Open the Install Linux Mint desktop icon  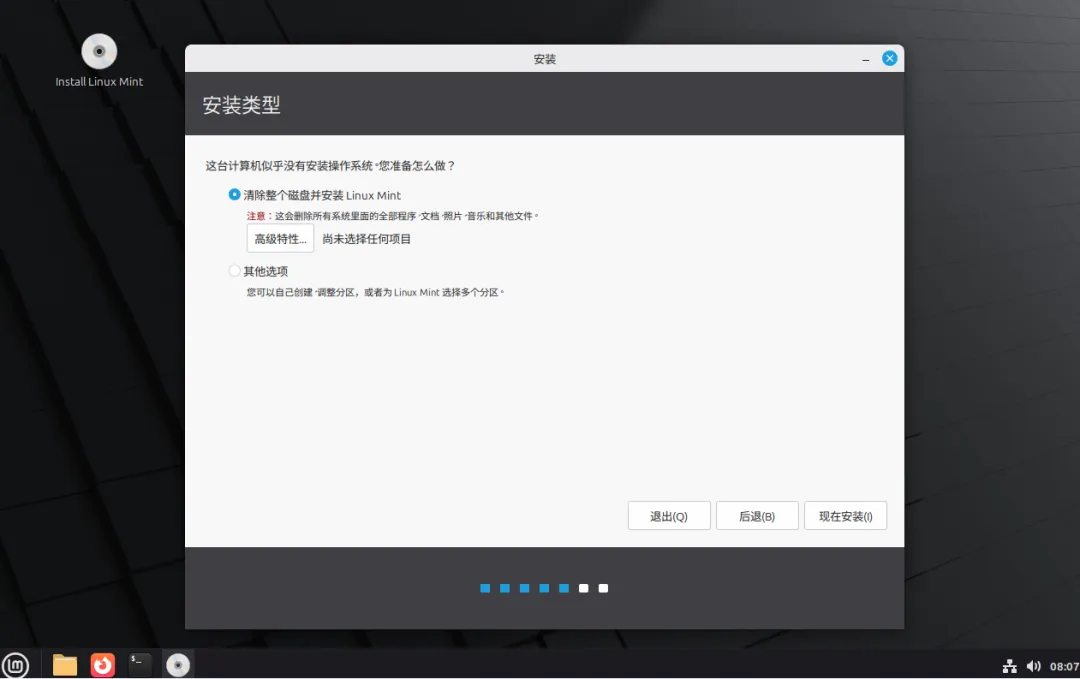pyautogui.click(x=99, y=61)
